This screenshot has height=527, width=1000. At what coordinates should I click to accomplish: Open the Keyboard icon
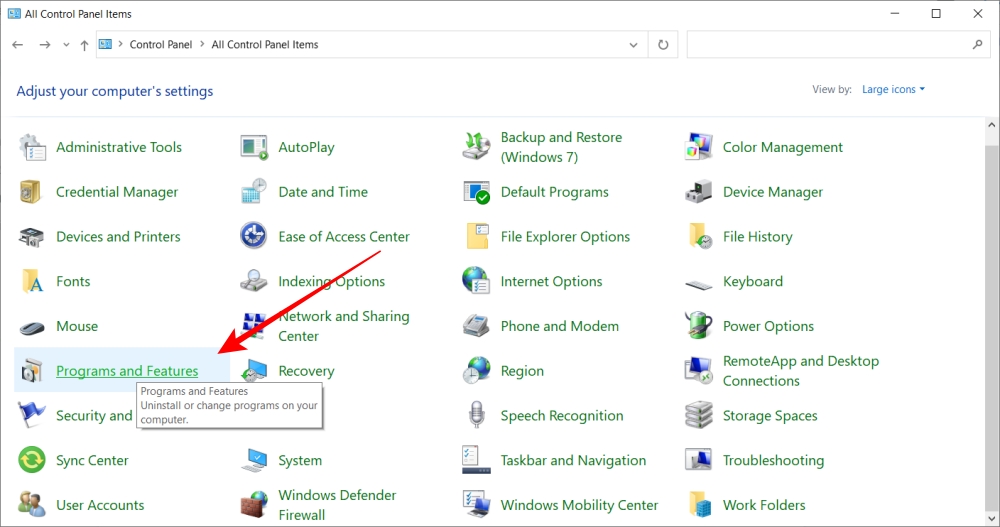[x=698, y=285]
